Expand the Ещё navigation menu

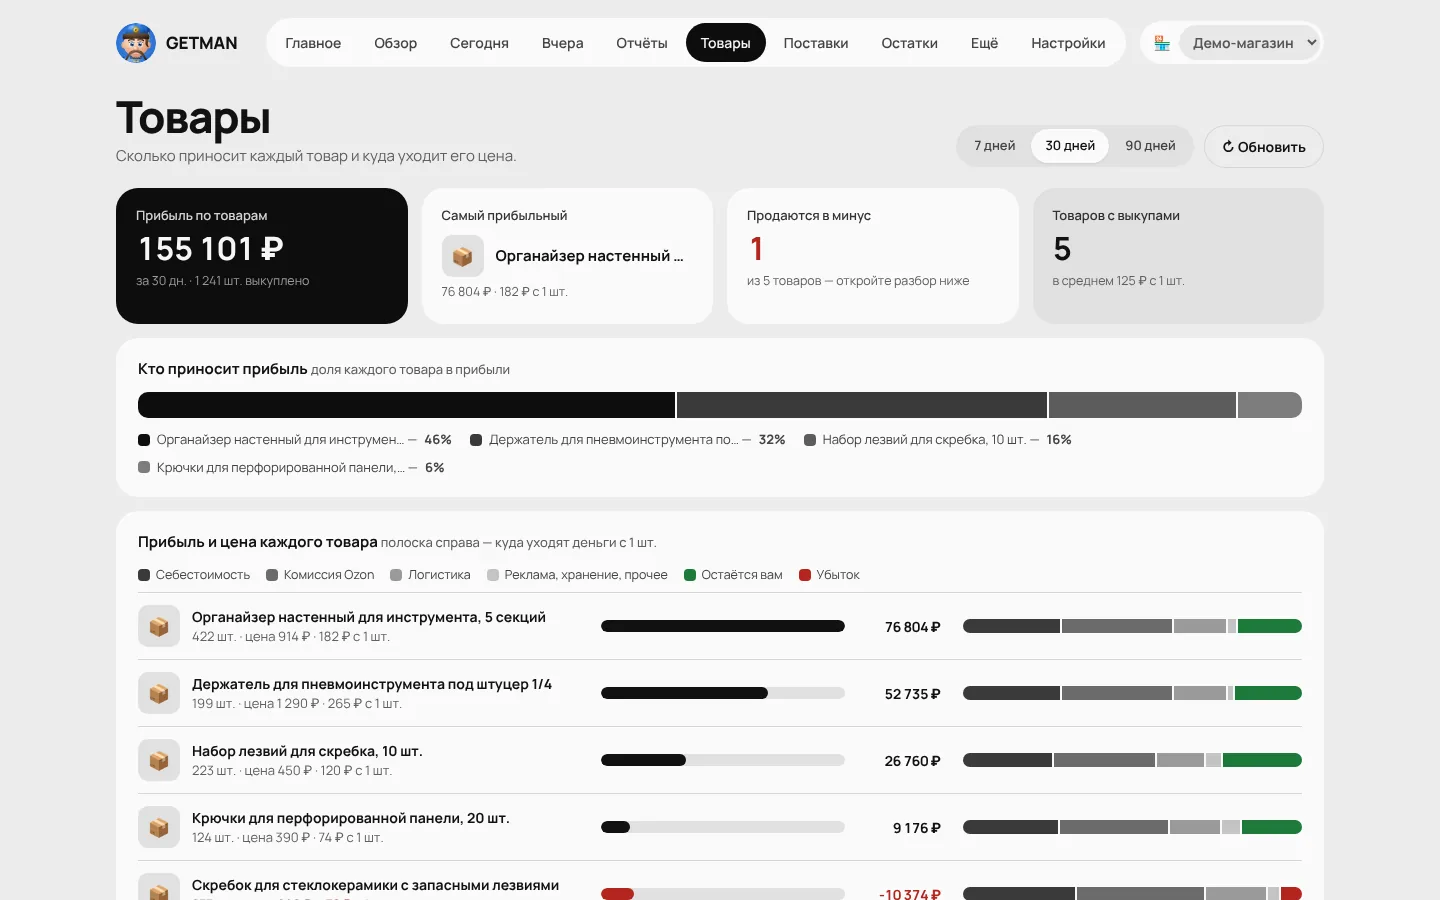coord(984,43)
